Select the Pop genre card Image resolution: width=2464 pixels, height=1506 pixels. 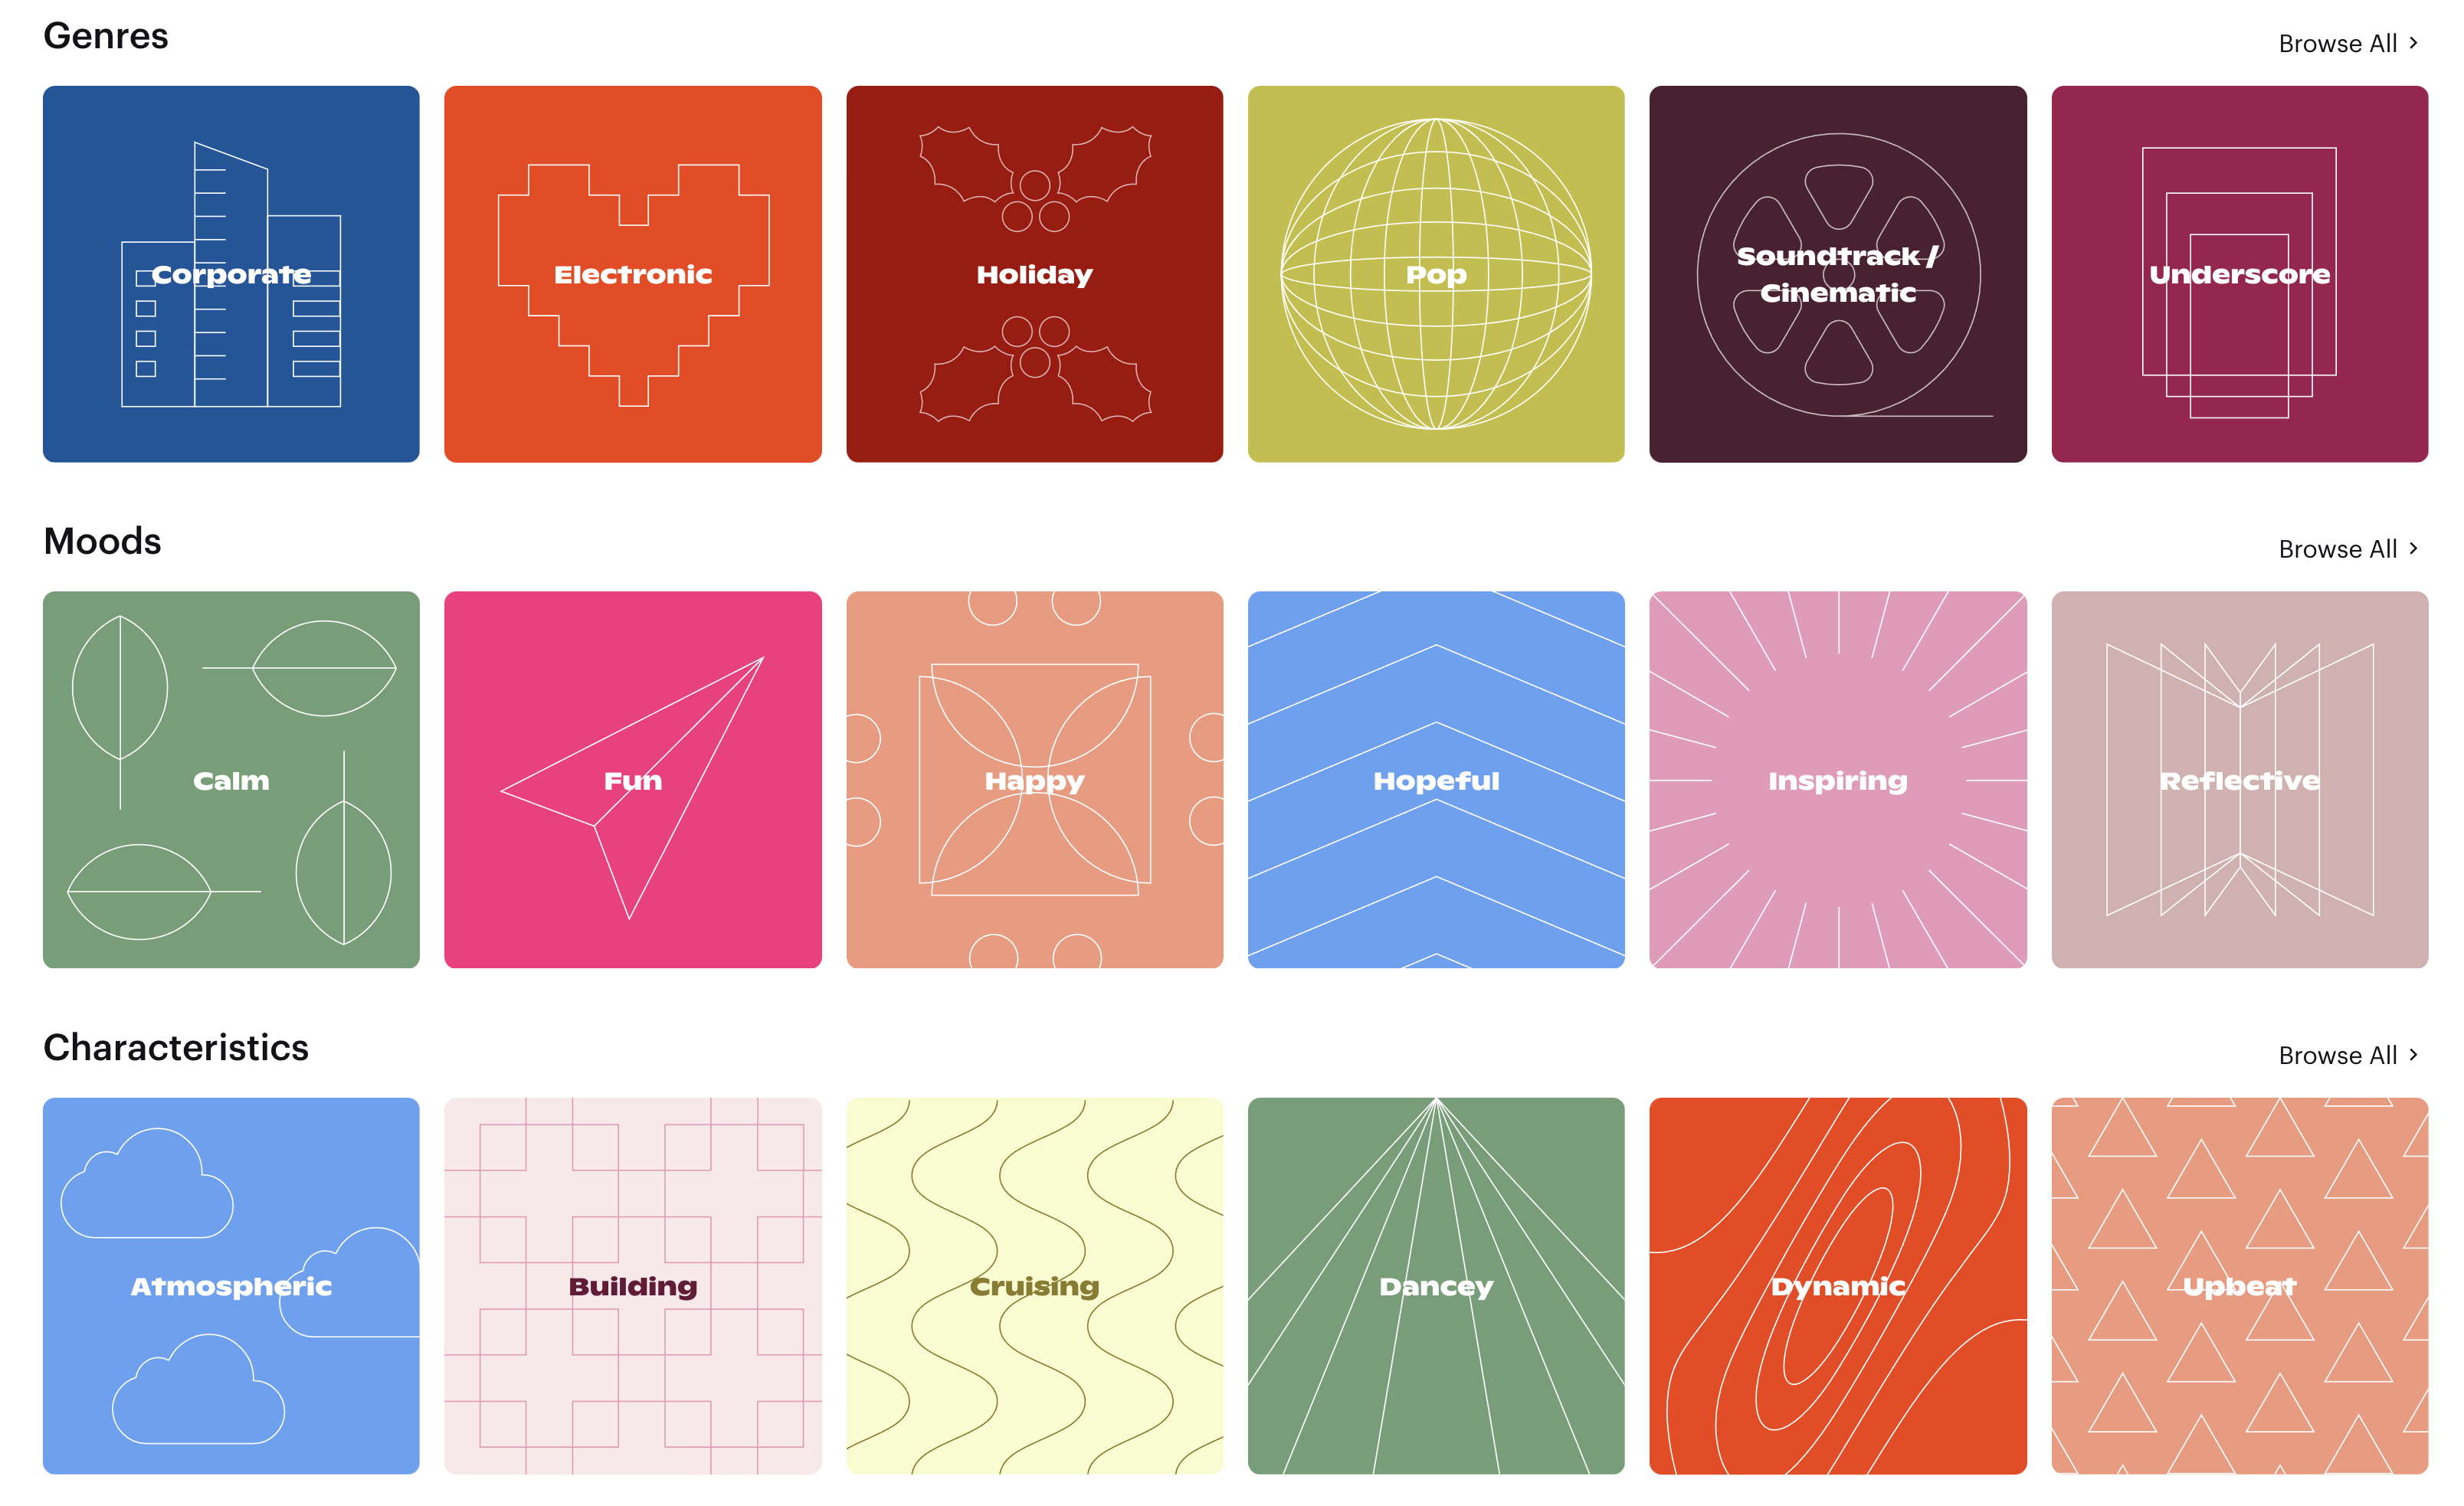point(1434,274)
